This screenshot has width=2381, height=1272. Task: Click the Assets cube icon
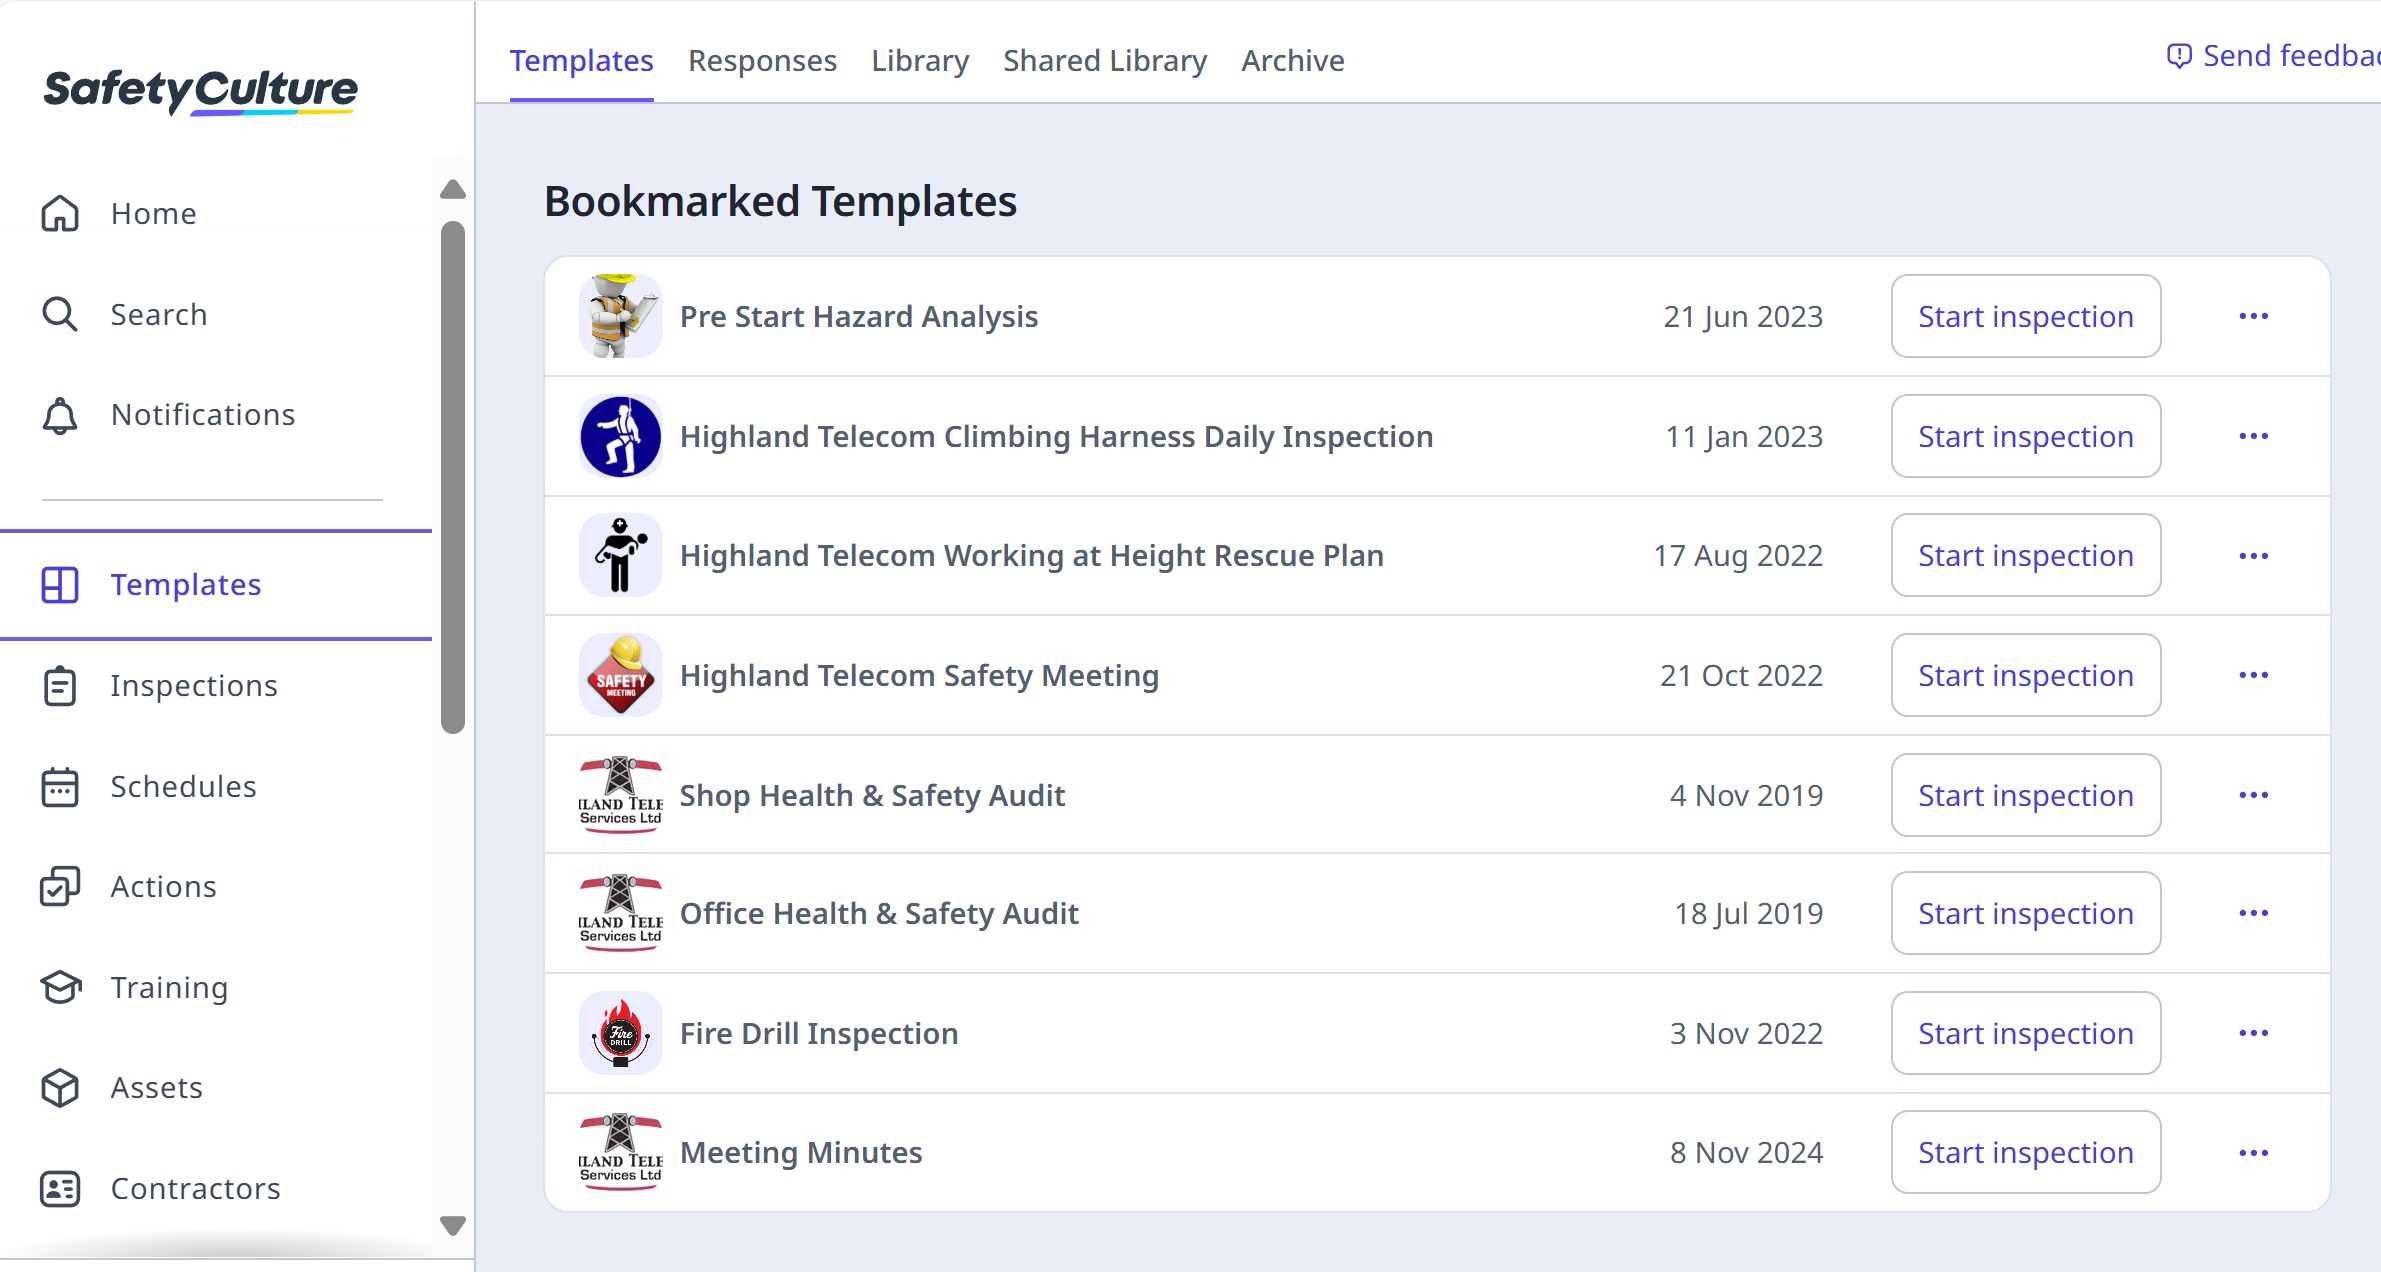pos(60,1088)
